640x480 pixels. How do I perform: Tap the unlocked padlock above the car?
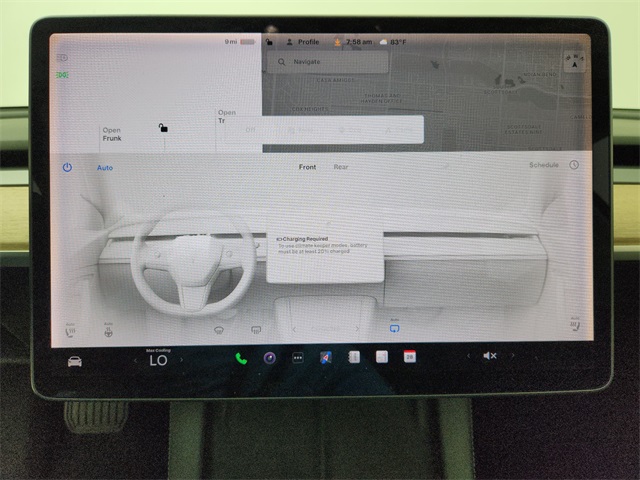163,128
